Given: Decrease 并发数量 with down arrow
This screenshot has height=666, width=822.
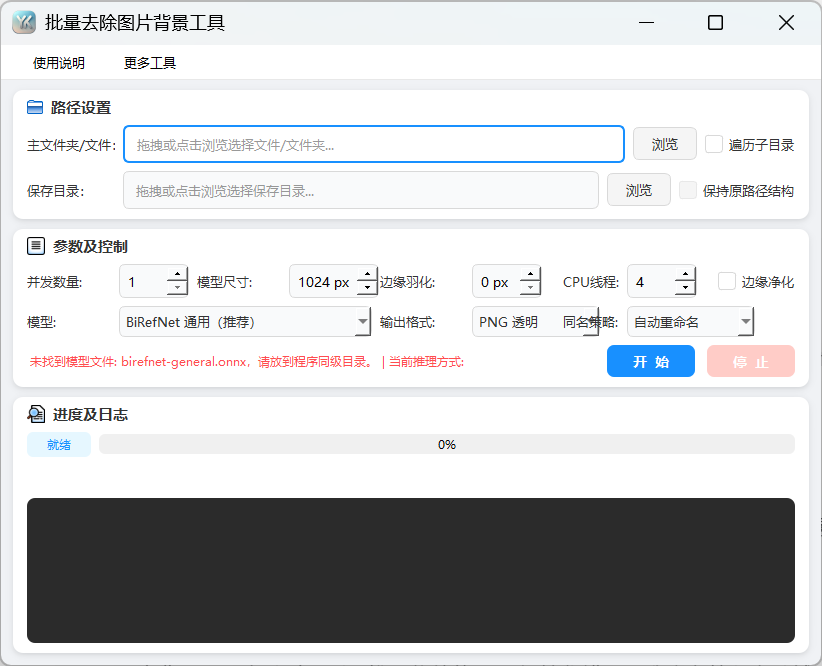Looking at the screenshot, I should point(177,288).
